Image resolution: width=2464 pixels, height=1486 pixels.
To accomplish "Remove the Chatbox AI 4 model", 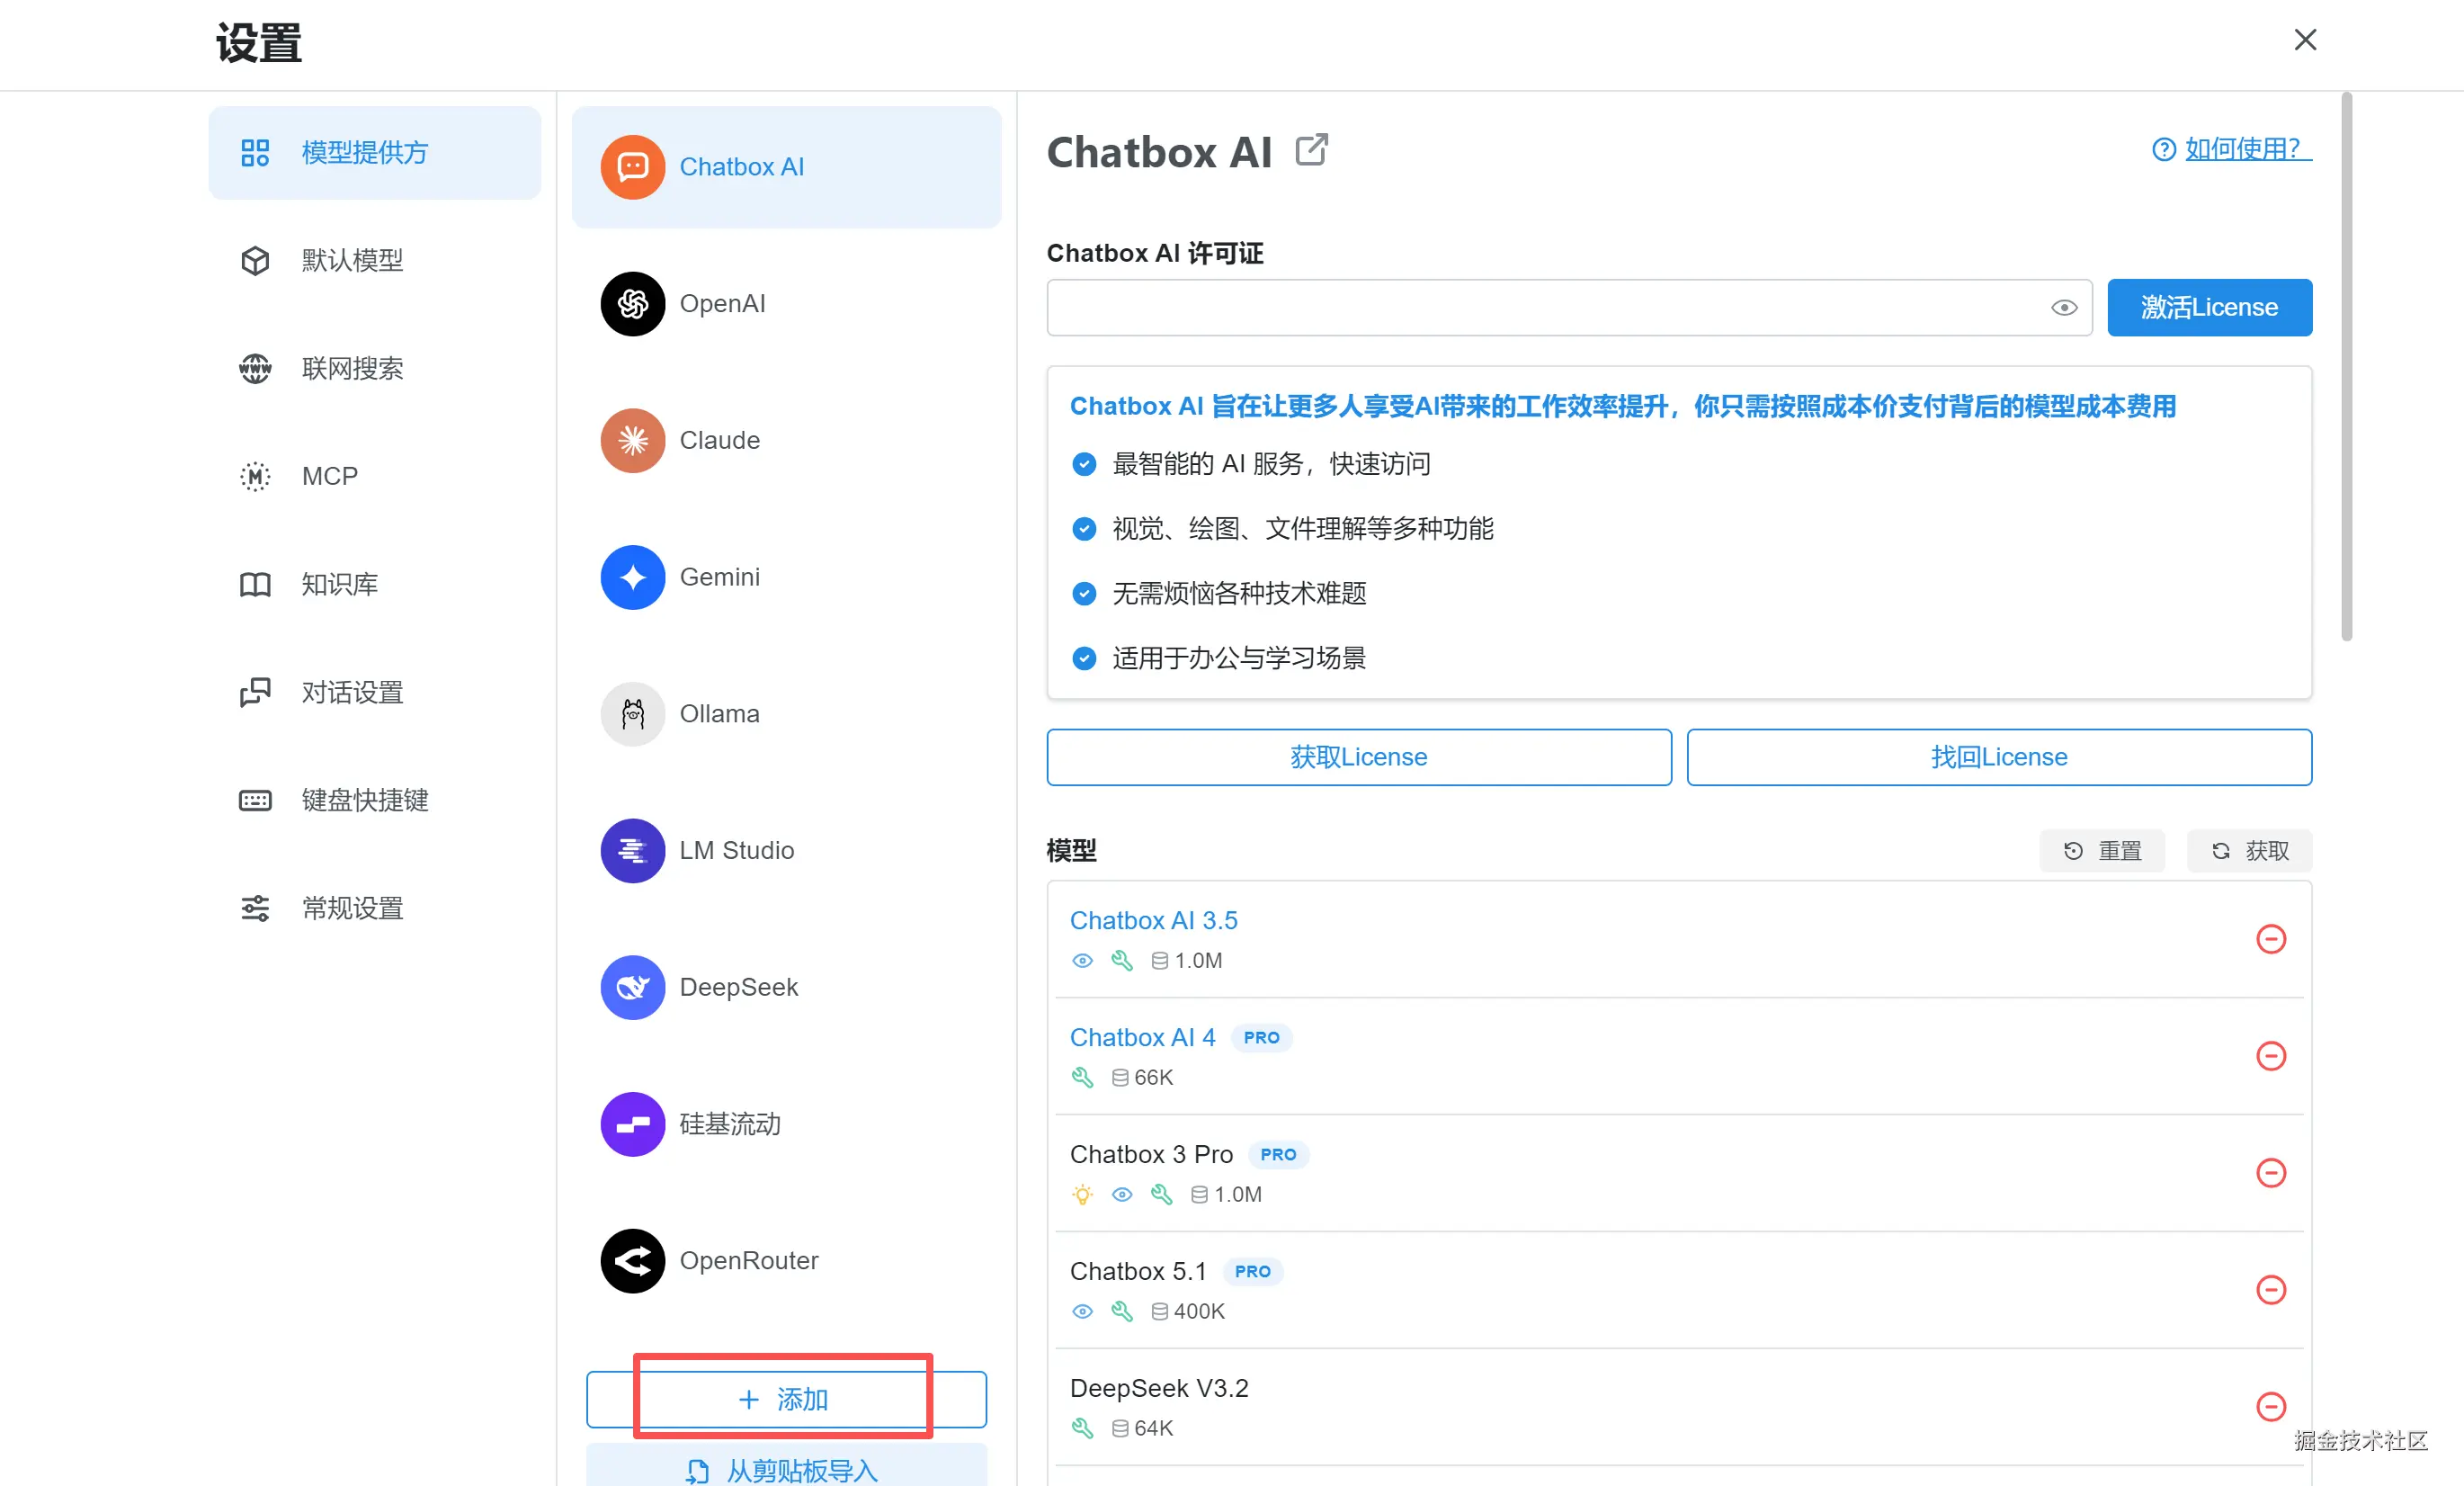I will pyautogui.click(x=2271, y=1056).
